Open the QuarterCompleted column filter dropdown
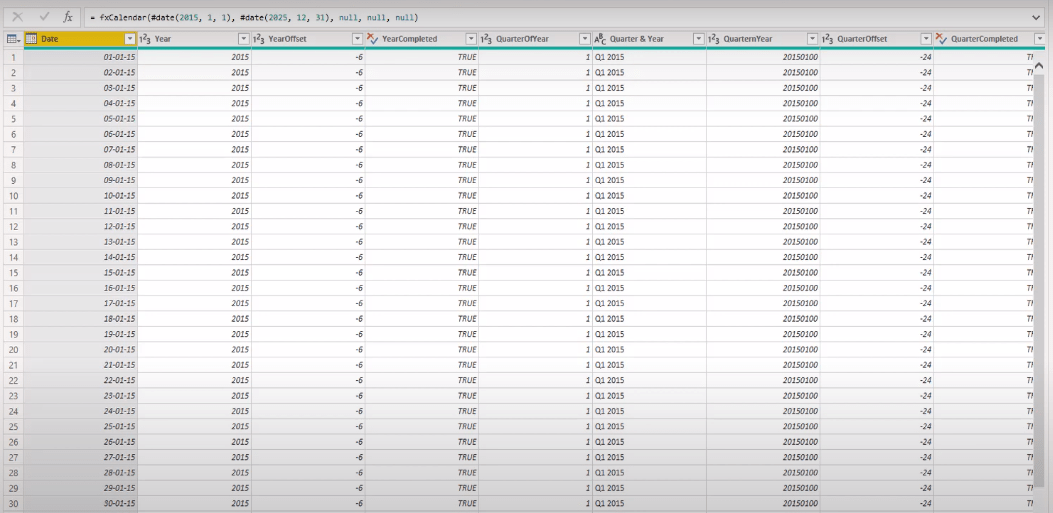Screen dimensions: 1053x513 1040,39
